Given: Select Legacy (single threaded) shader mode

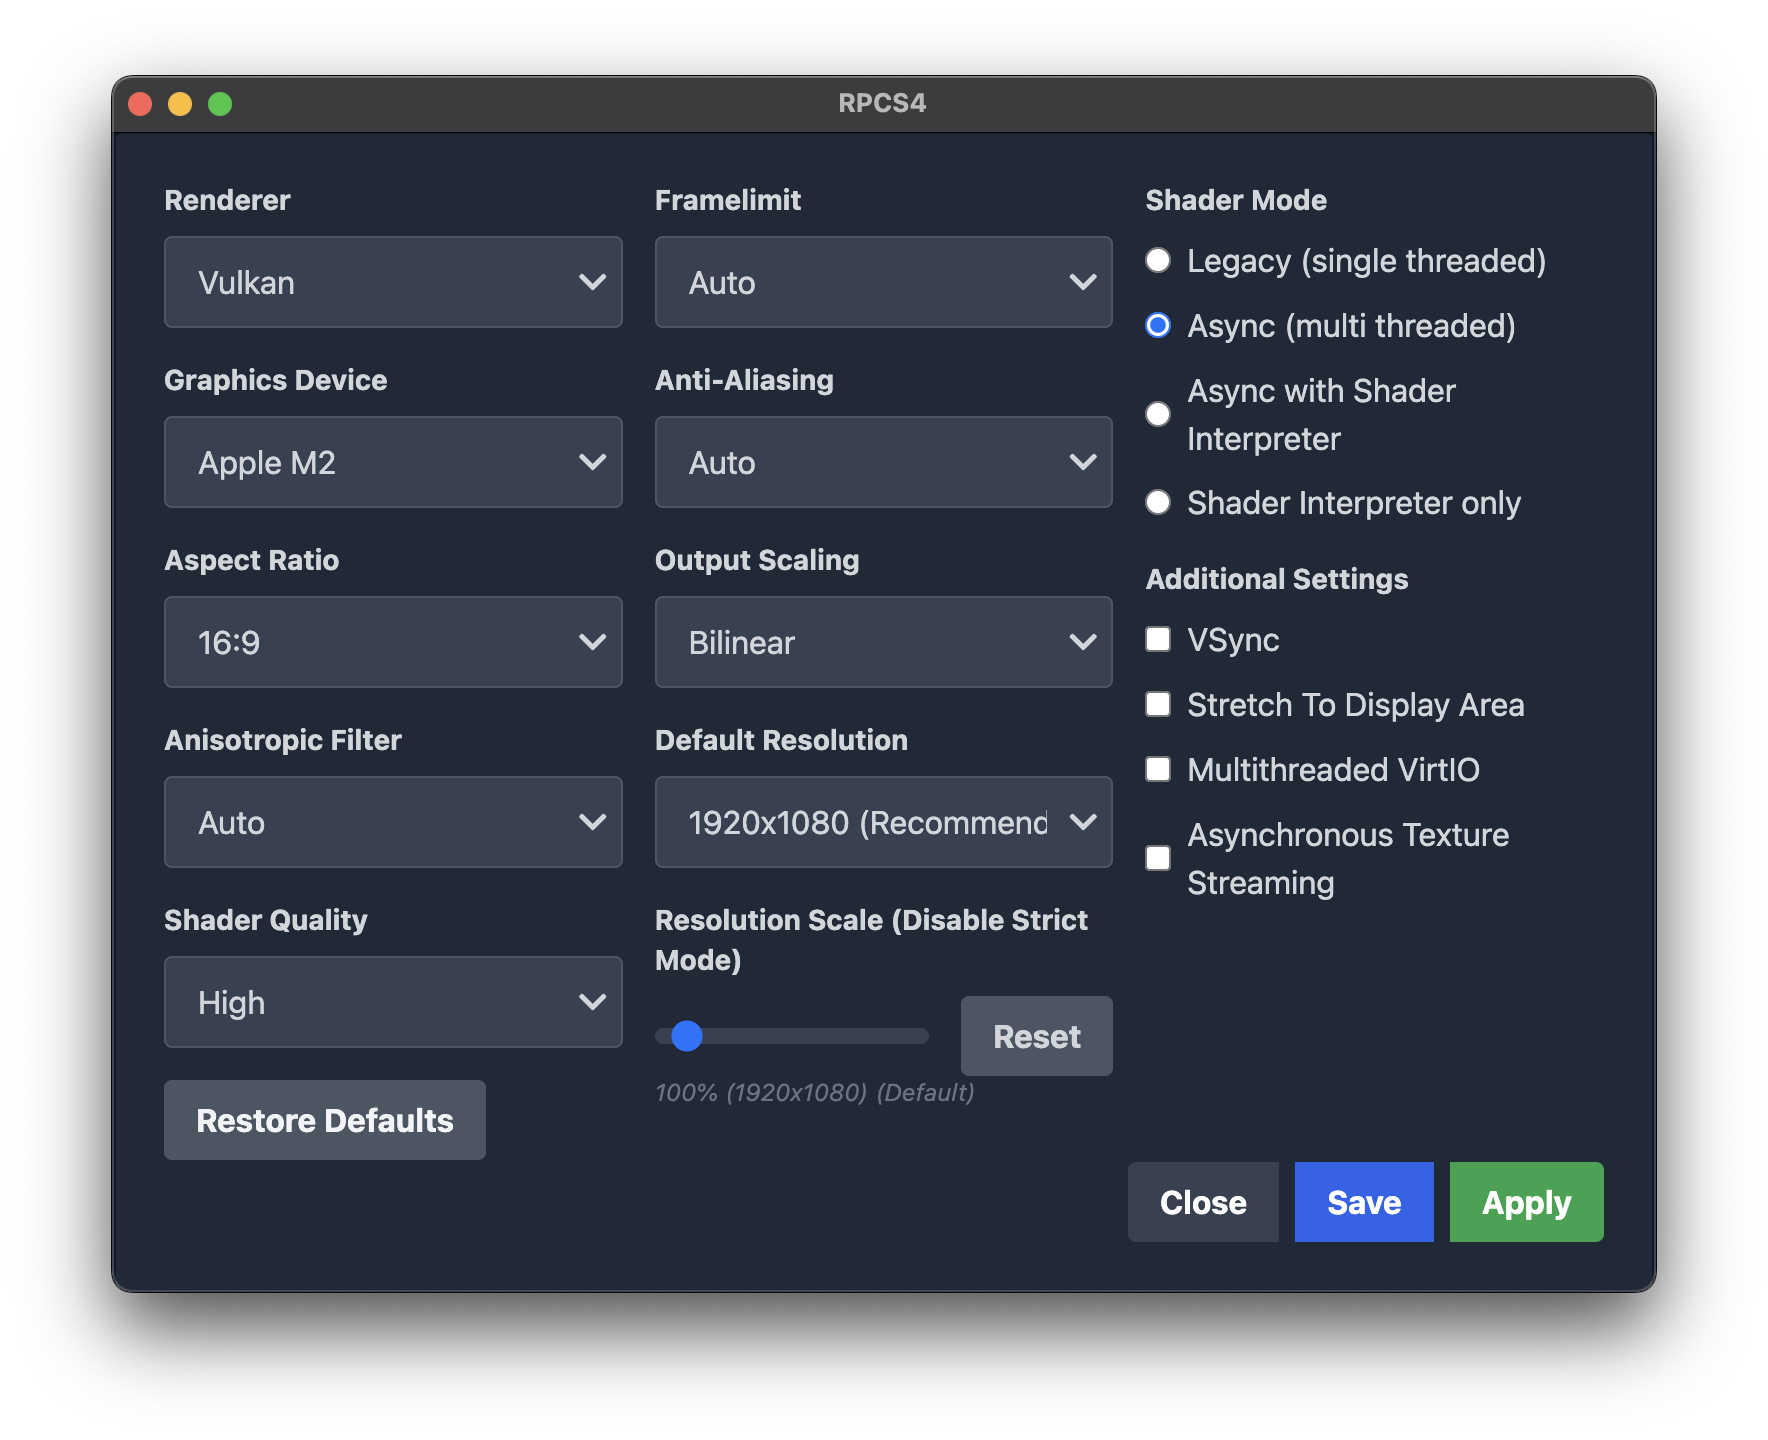Looking at the screenshot, I should [x=1158, y=261].
